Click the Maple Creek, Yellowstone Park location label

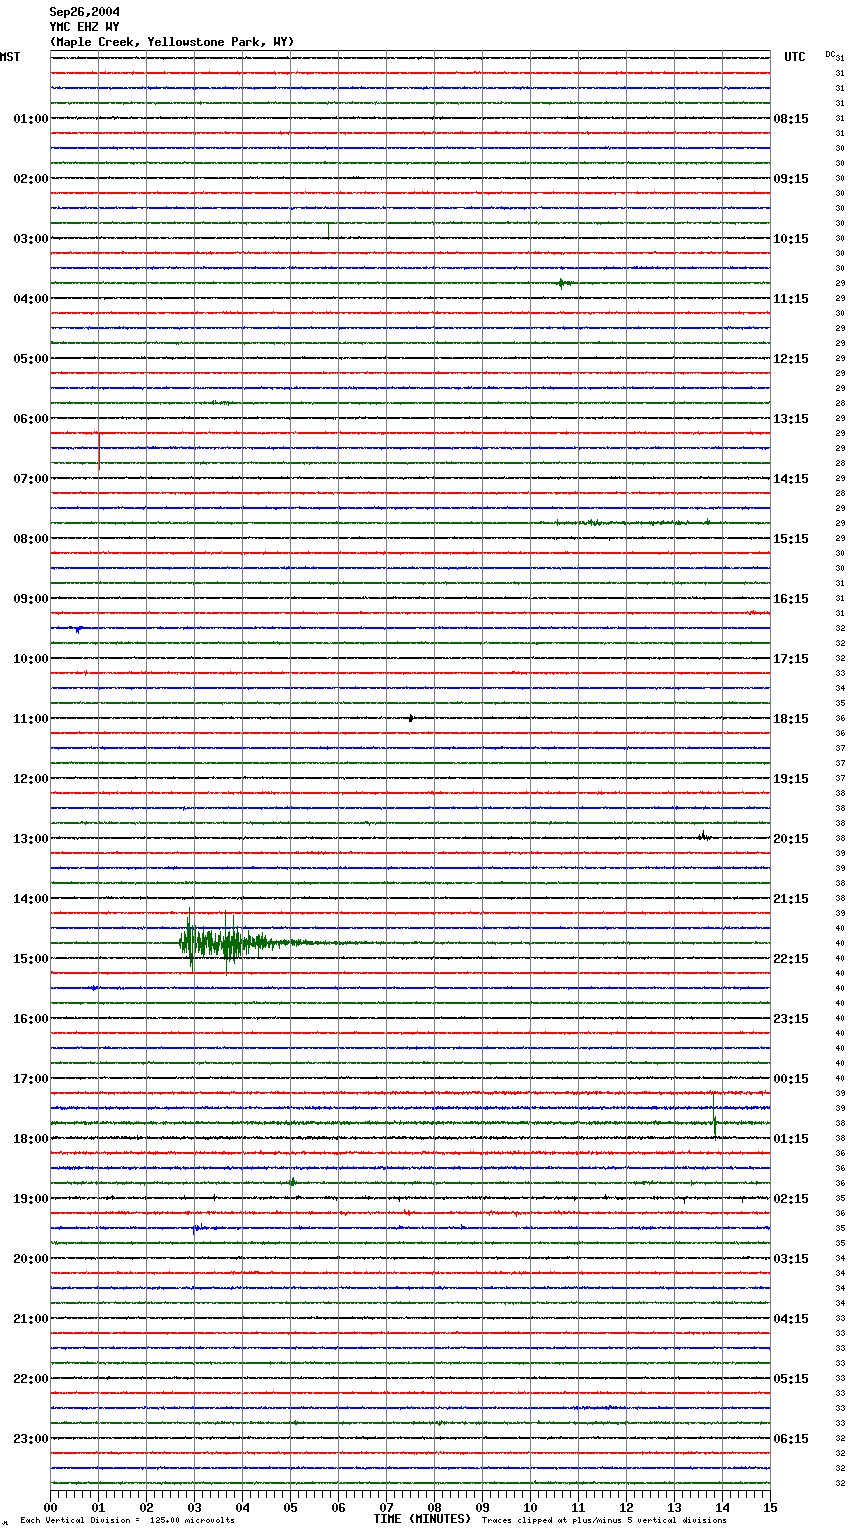click(172, 42)
